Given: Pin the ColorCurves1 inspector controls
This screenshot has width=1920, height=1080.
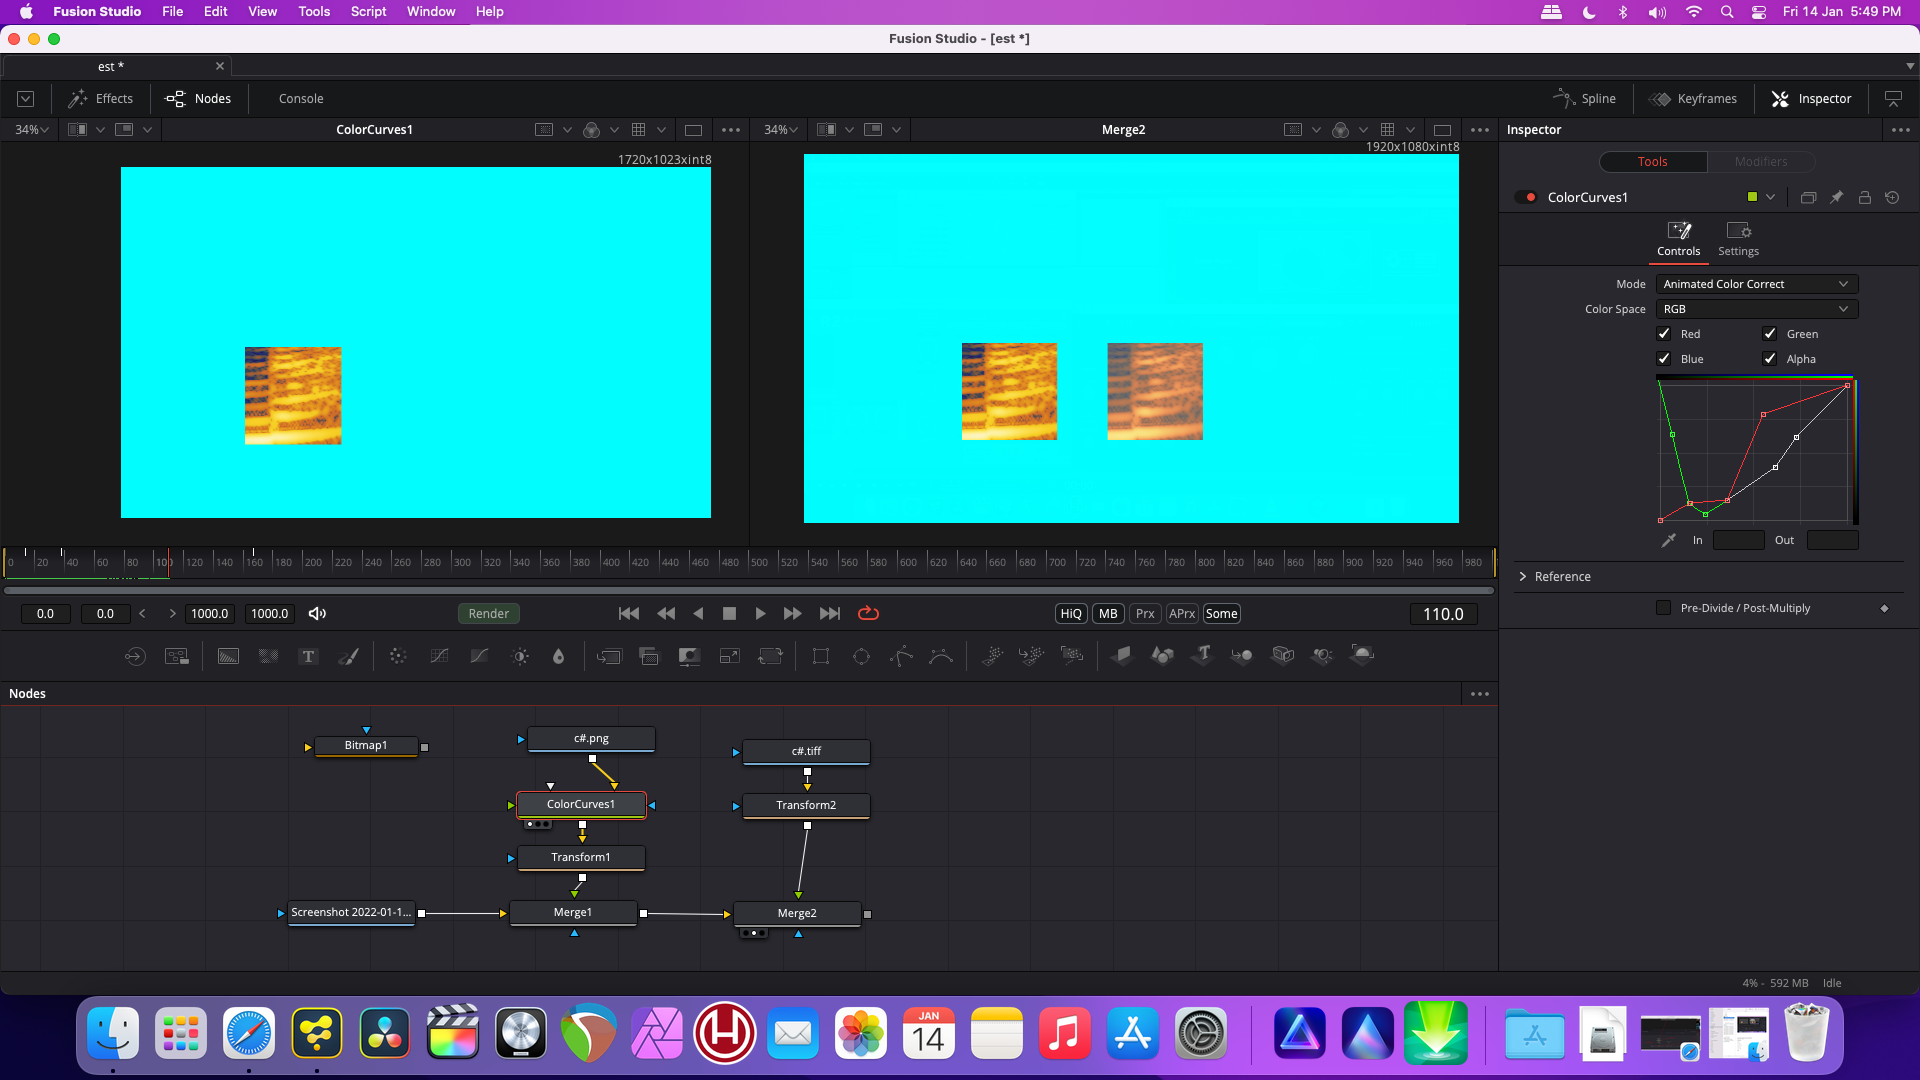Looking at the screenshot, I should (1836, 197).
